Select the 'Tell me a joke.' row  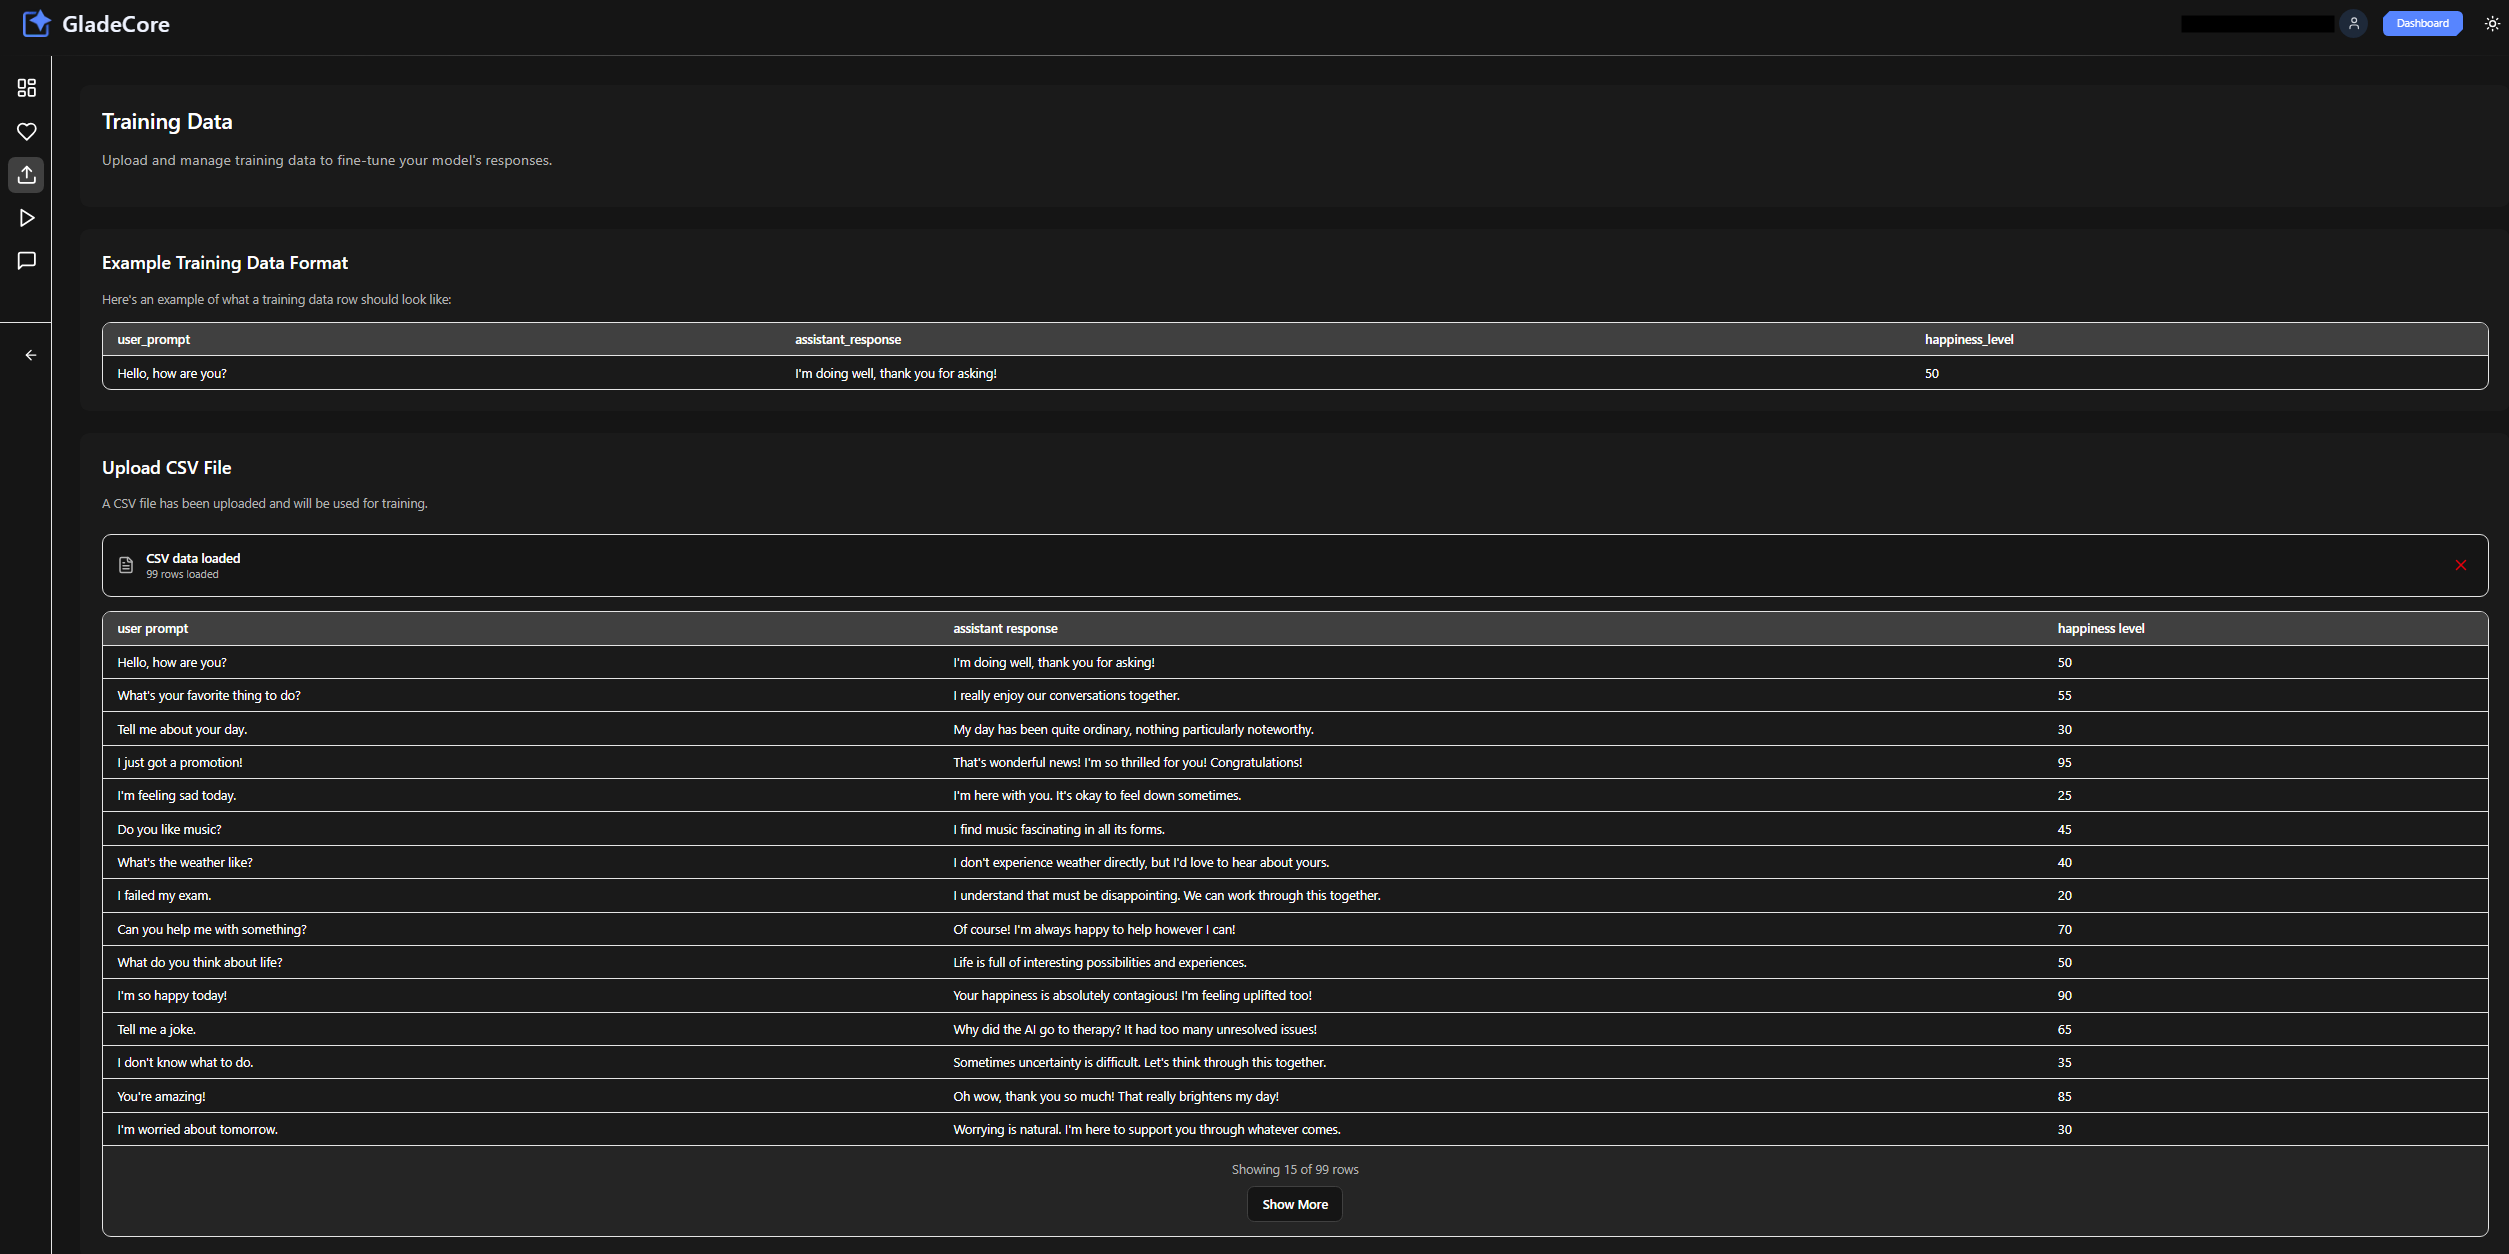(x=700, y=1029)
